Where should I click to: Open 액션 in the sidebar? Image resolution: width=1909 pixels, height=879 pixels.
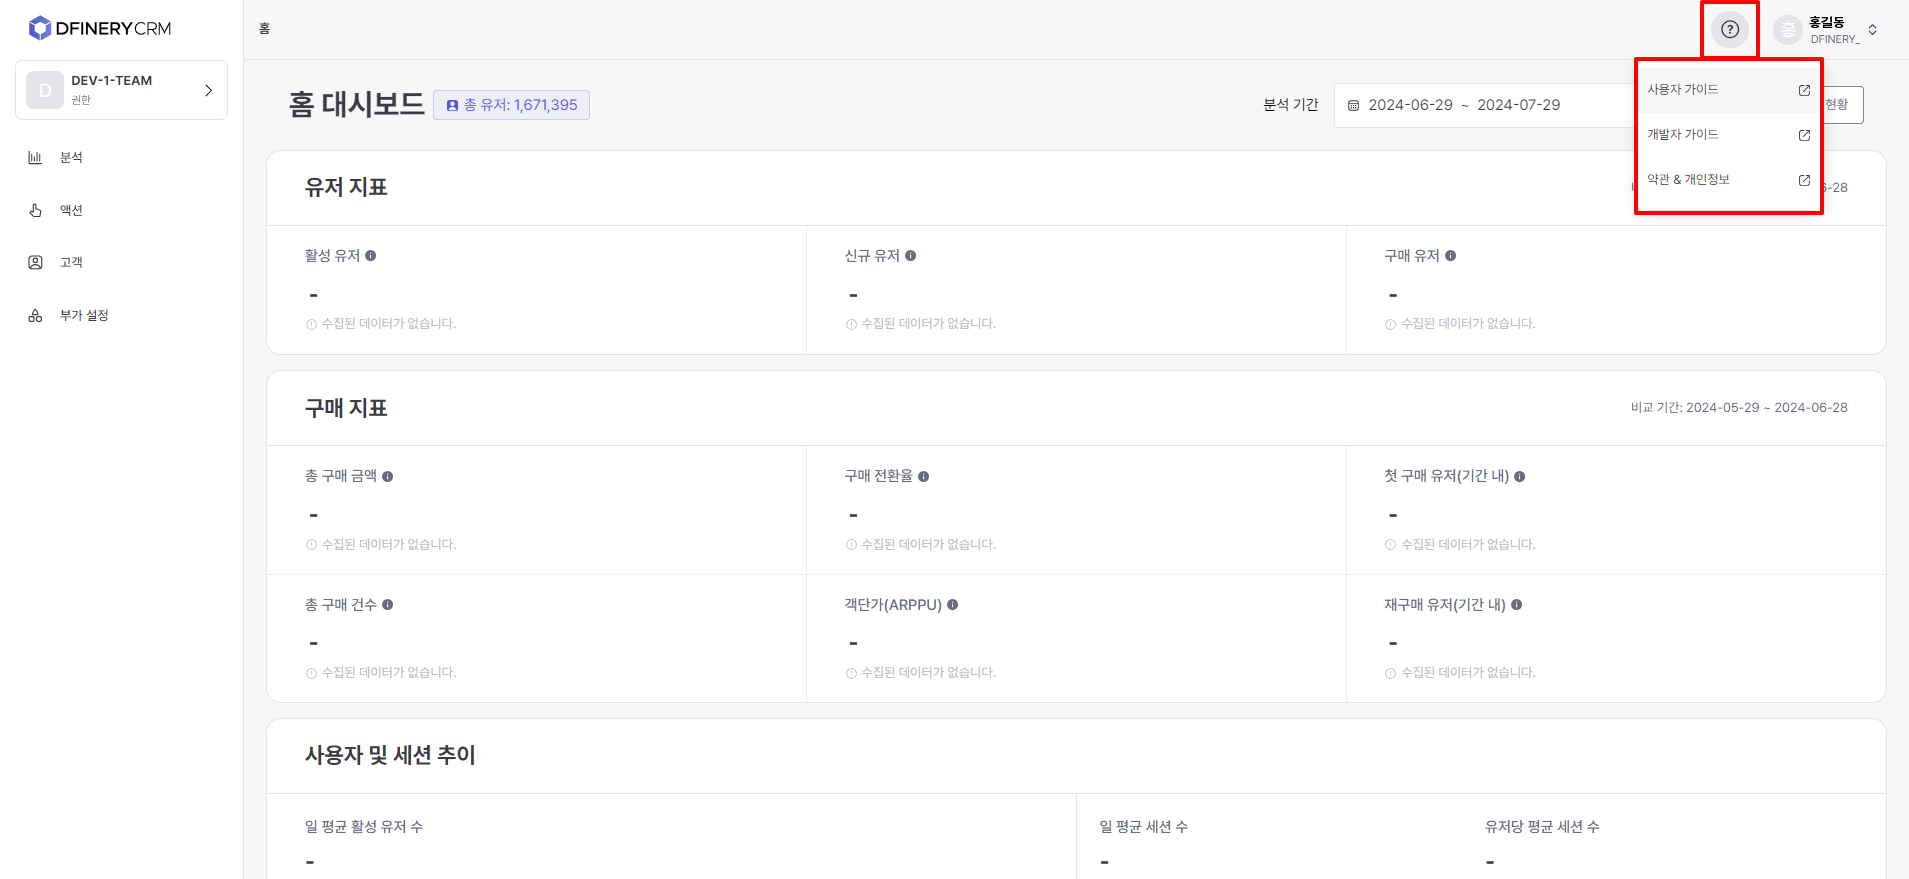pyautogui.click(x=71, y=210)
